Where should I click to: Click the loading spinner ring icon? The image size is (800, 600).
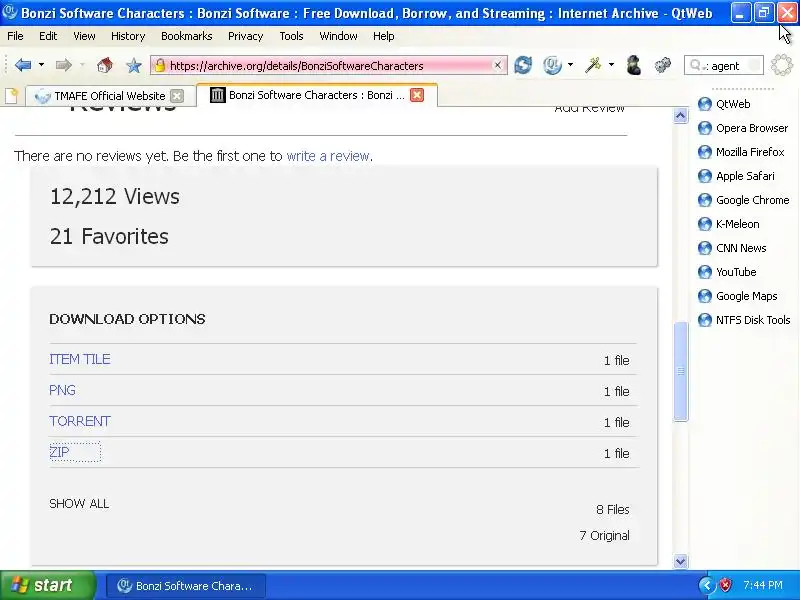(x=782, y=65)
